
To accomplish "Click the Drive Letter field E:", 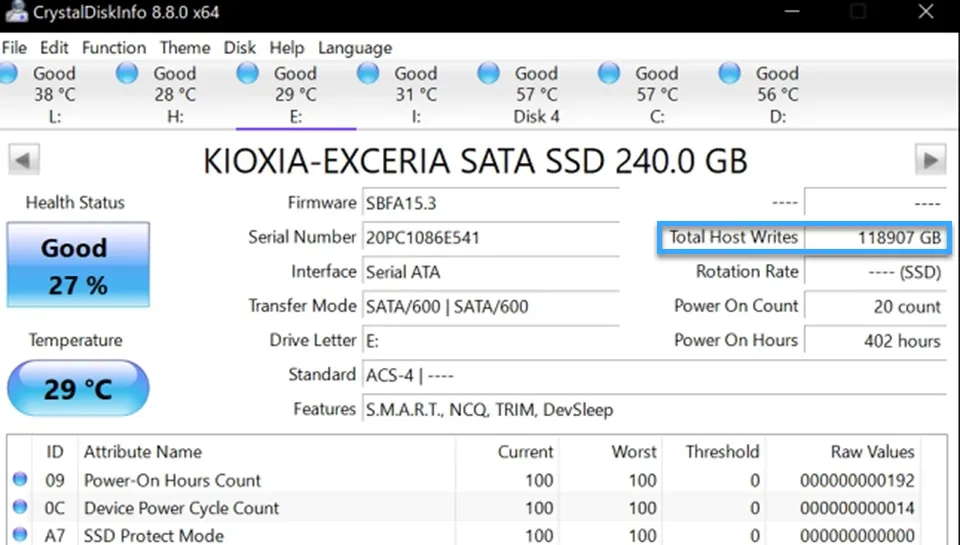I will 491,341.
